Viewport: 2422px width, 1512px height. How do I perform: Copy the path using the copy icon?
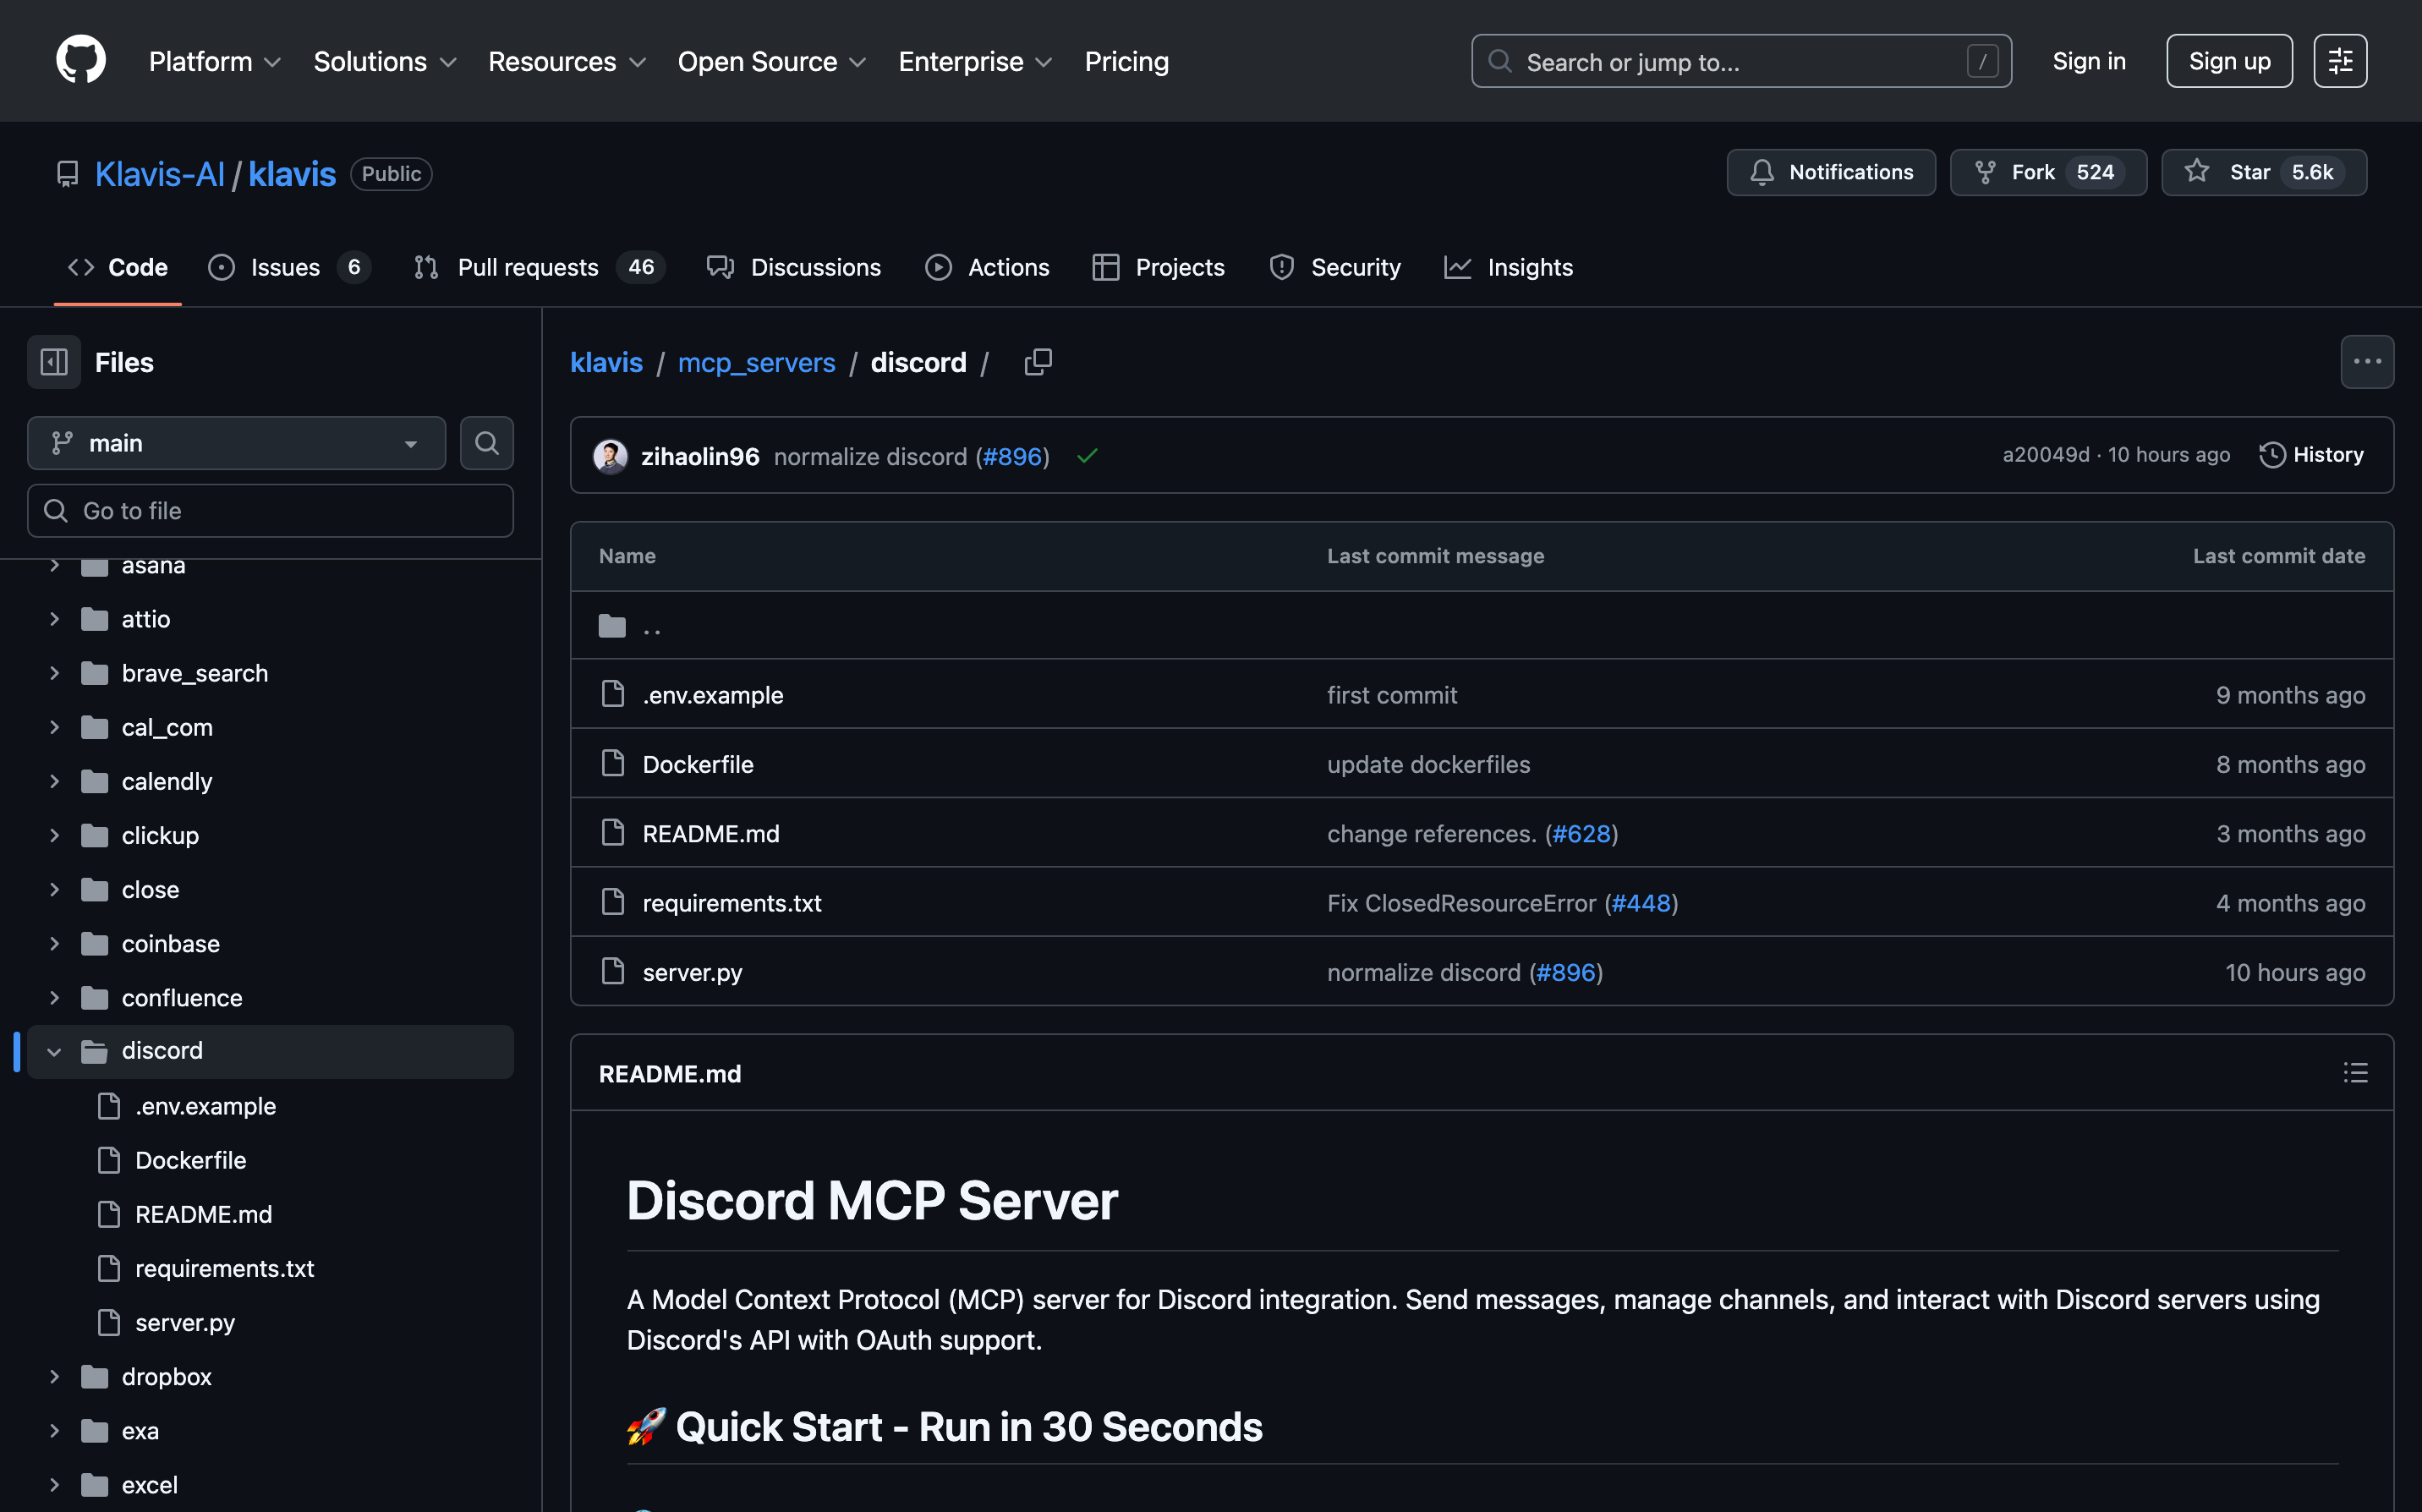tap(1038, 362)
